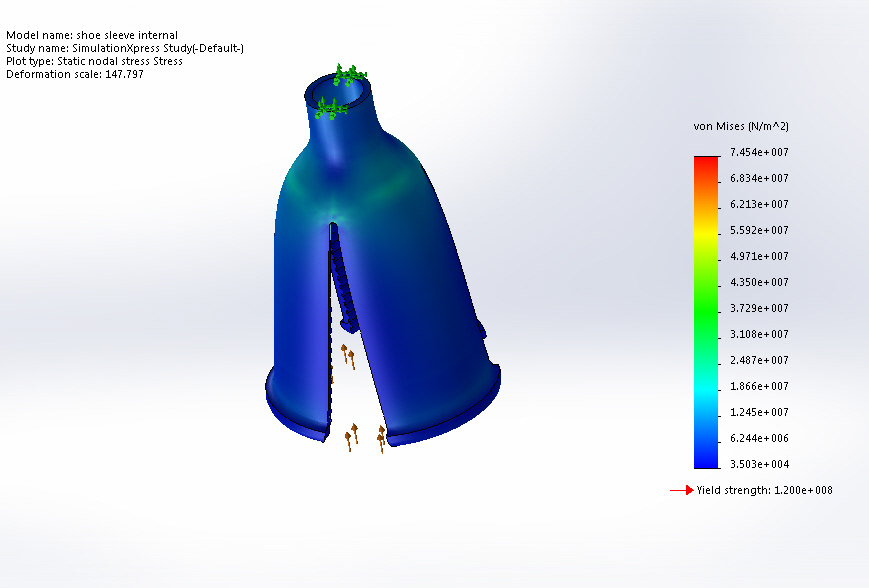Click the 'Yield strength: 1.200e+008' label
This screenshot has width=869, height=588.
764,490
